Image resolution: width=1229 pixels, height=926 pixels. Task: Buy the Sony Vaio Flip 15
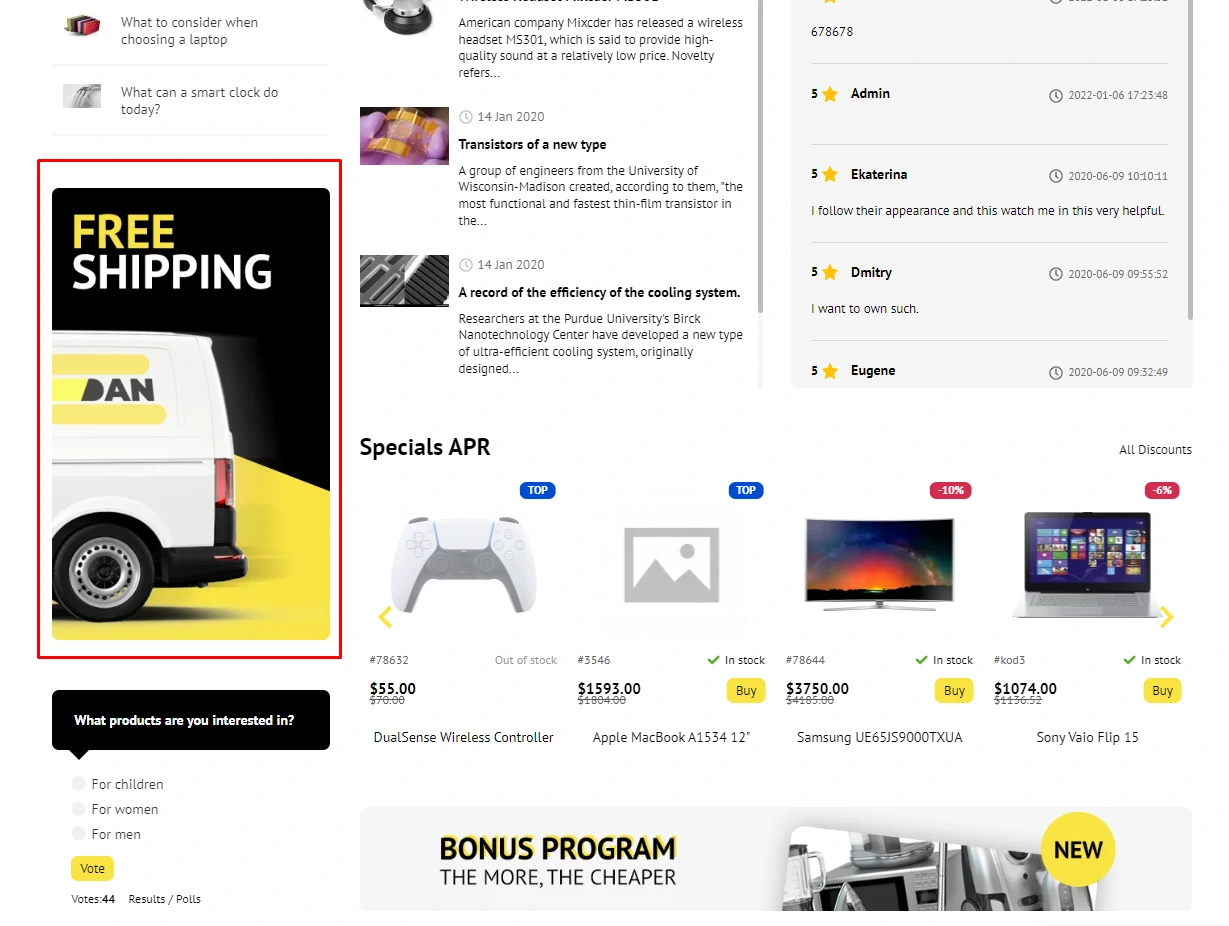coord(1162,690)
